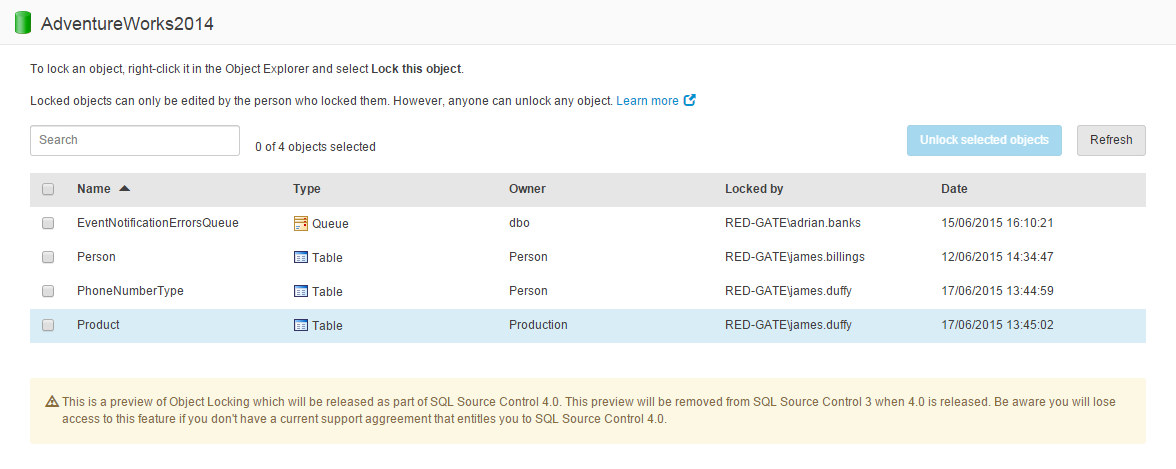Tick the PhoneNumberType row checkbox
The height and width of the screenshot is (469, 1176).
coord(48,291)
